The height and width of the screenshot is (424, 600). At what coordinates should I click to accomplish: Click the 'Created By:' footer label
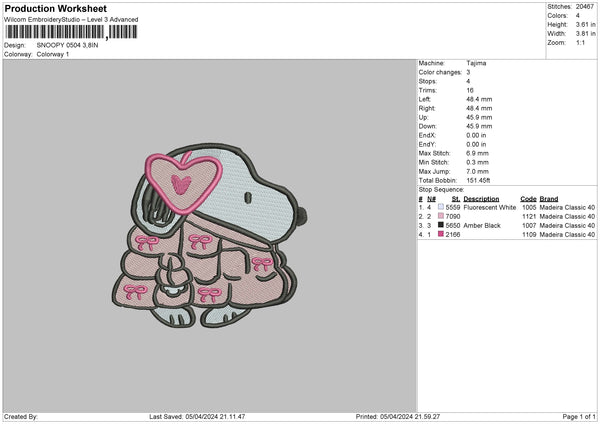(21, 416)
